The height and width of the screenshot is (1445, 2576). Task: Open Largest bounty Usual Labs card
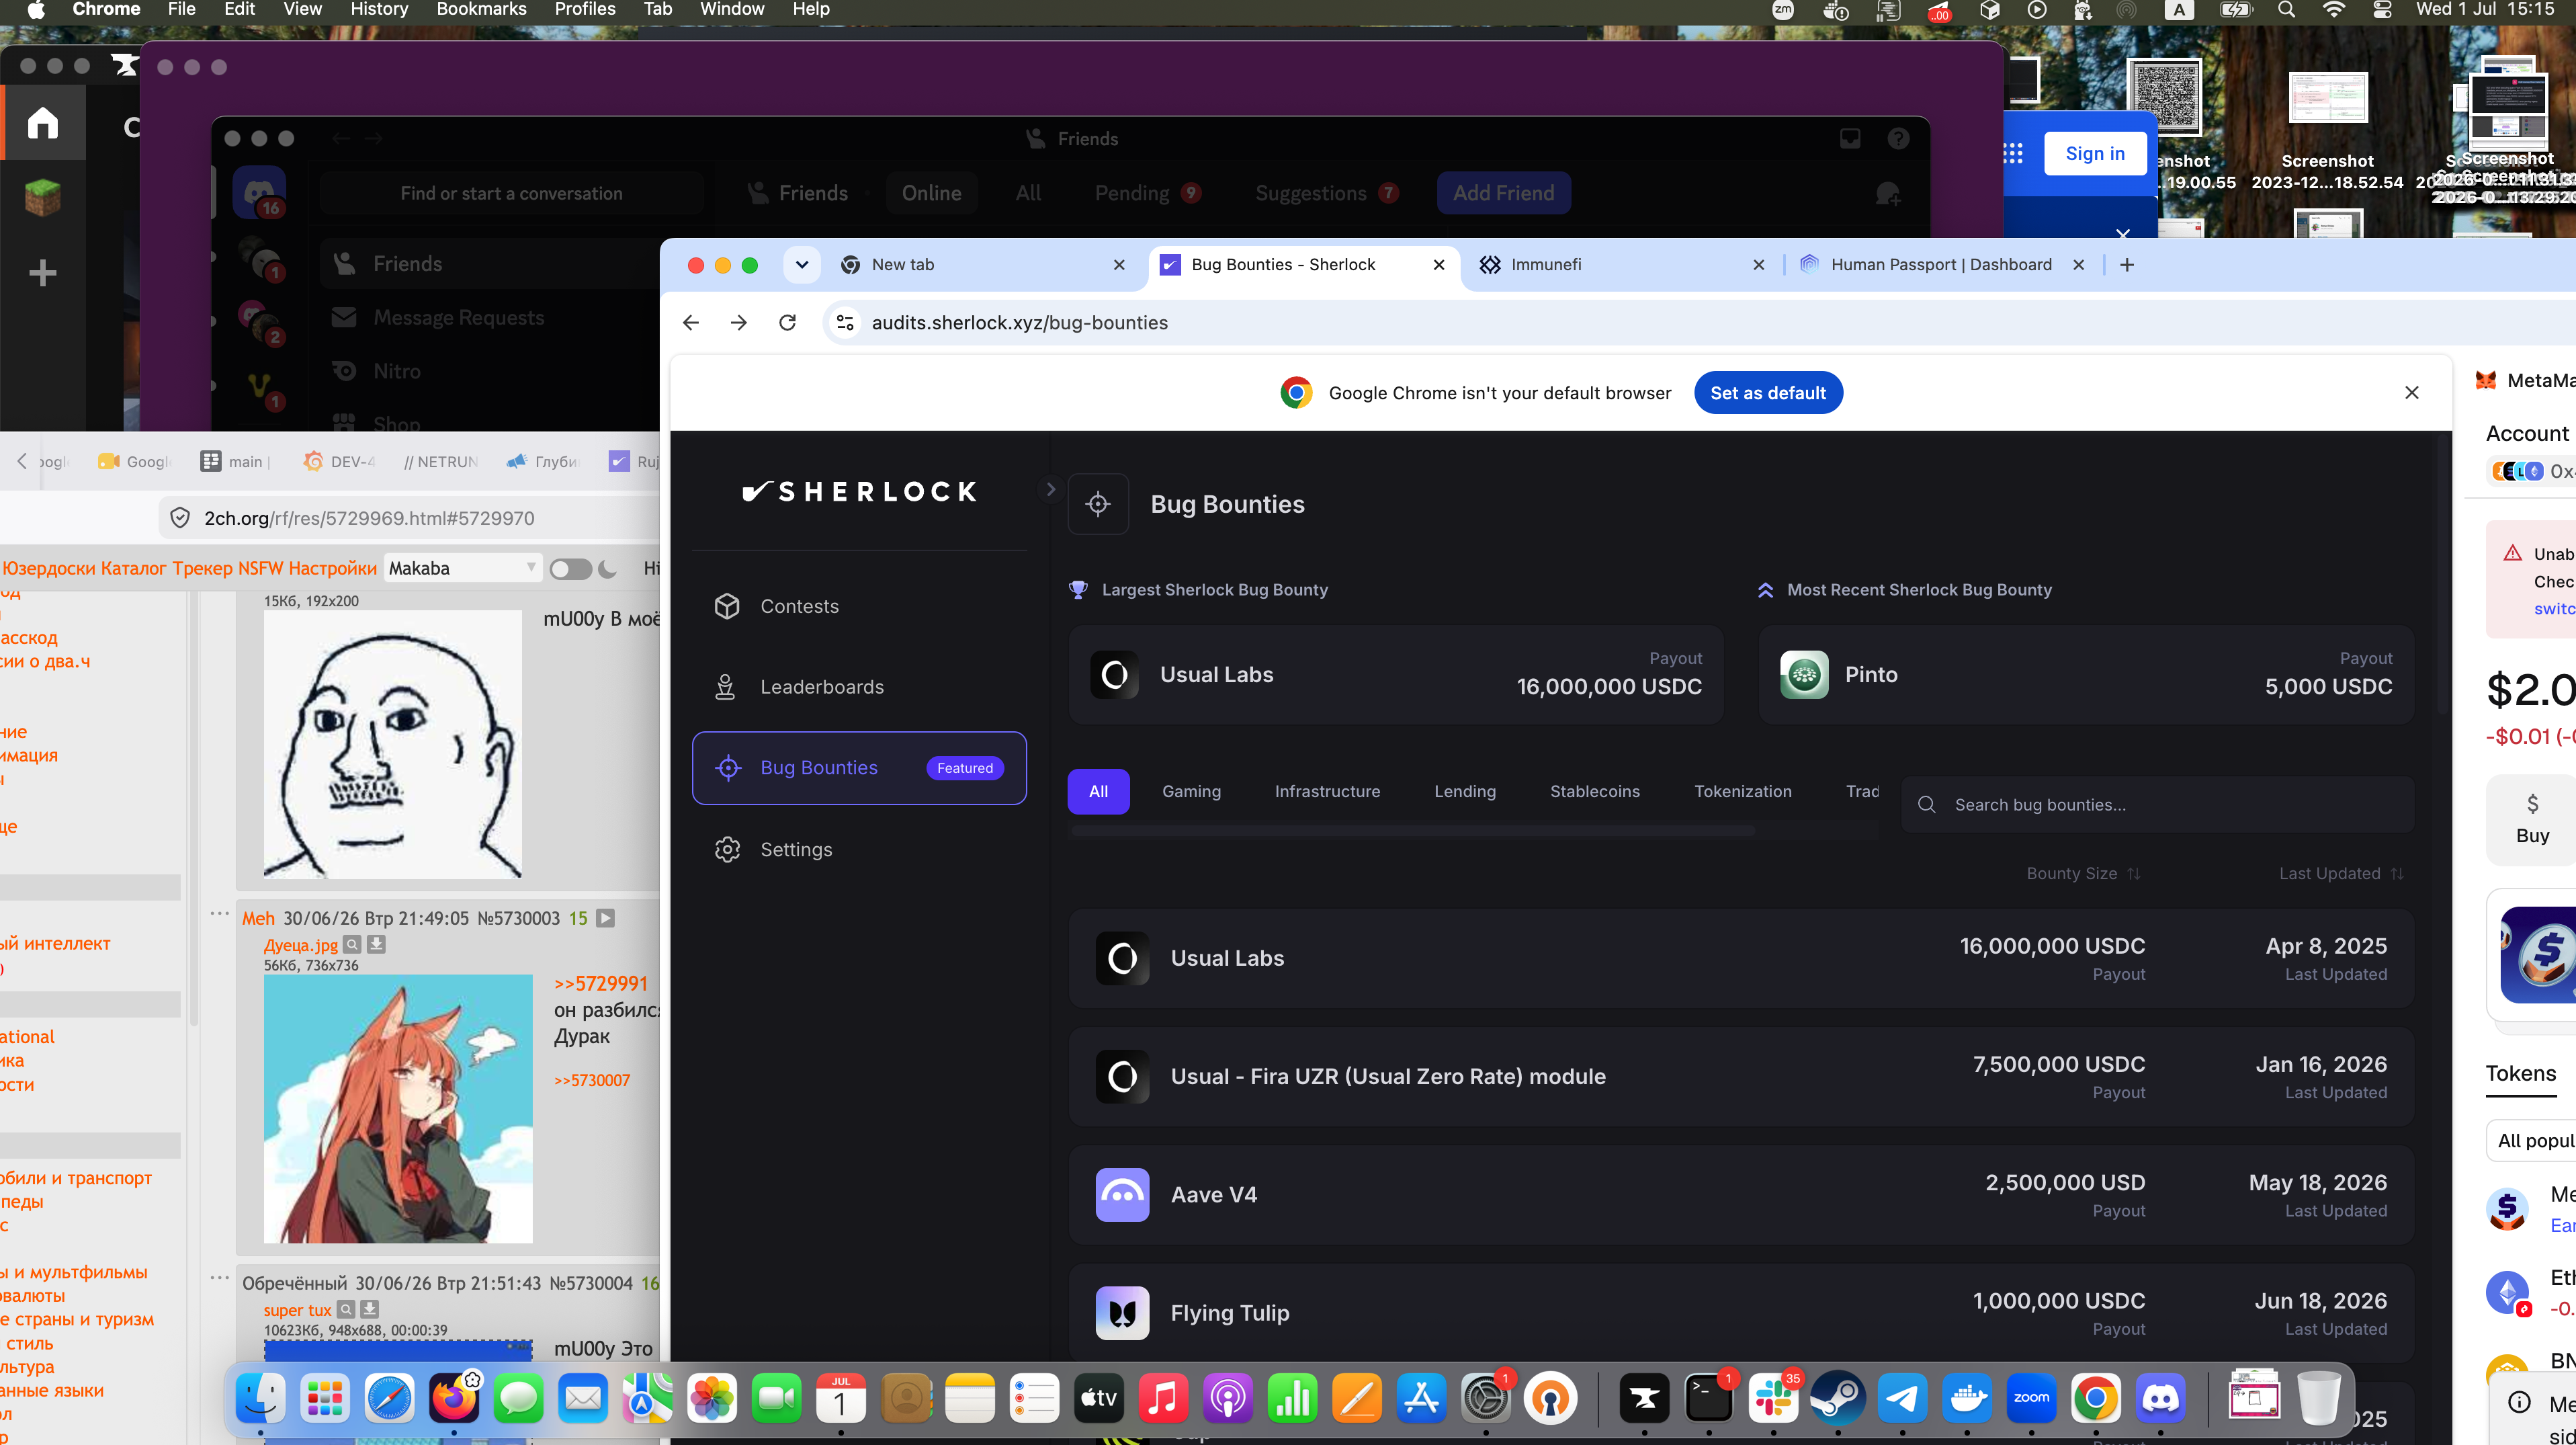[x=1395, y=675]
